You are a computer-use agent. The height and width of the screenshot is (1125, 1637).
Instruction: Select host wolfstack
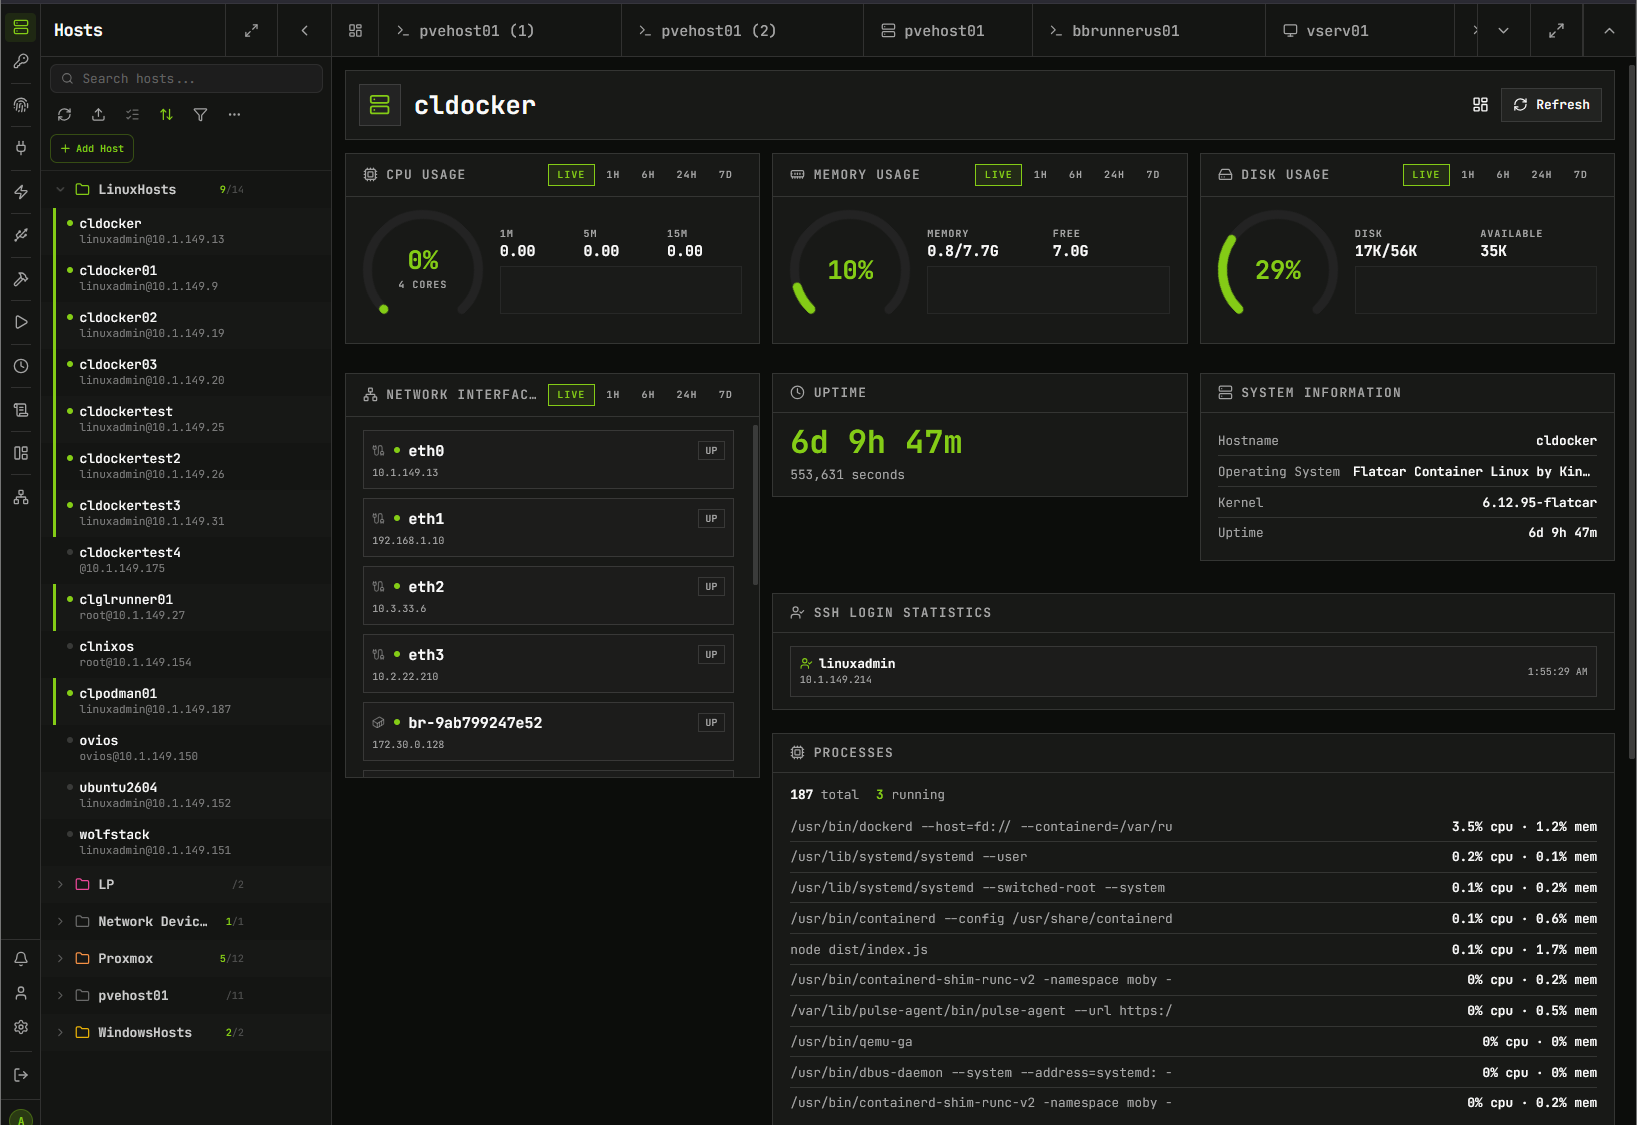tap(192, 842)
